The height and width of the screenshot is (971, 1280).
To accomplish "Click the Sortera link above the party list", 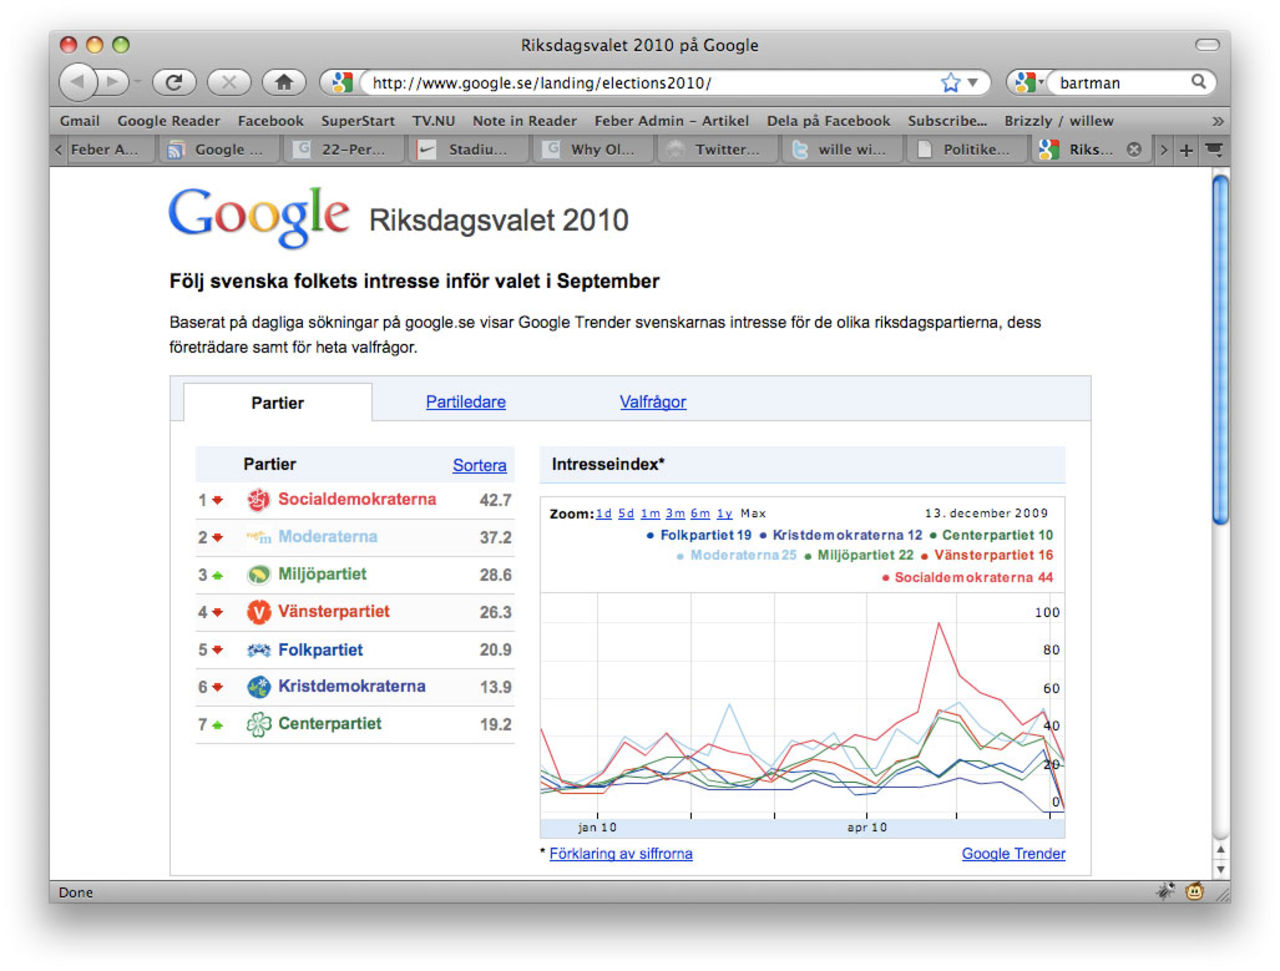I will tap(480, 465).
